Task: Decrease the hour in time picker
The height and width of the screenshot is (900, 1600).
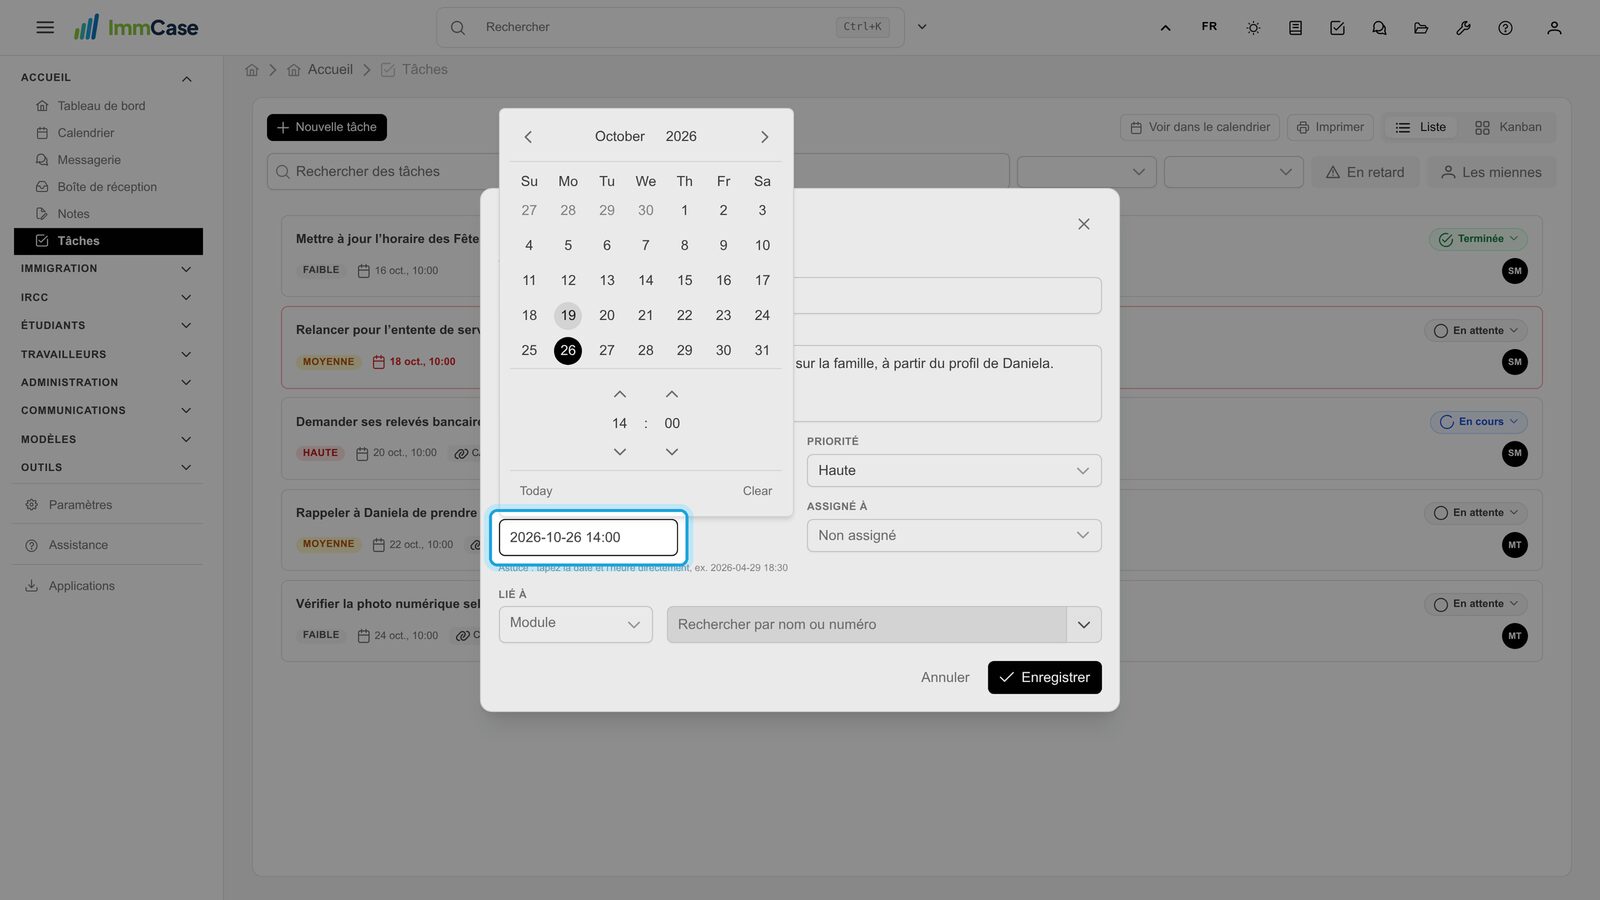Action: pos(620,452)
